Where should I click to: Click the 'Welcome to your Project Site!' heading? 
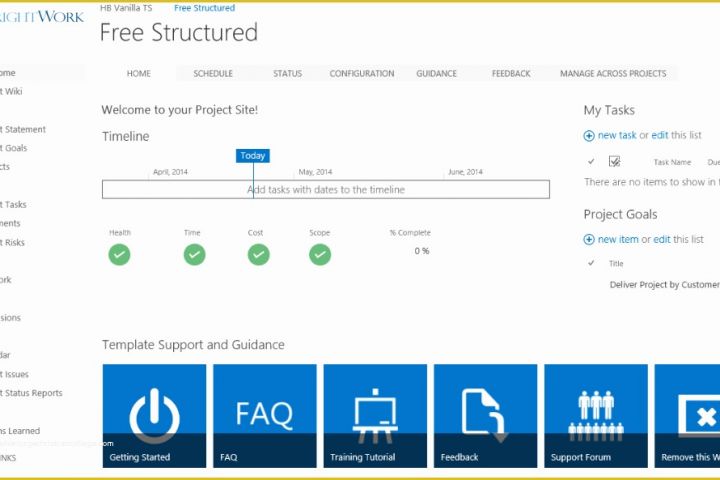tap(180, 110)
